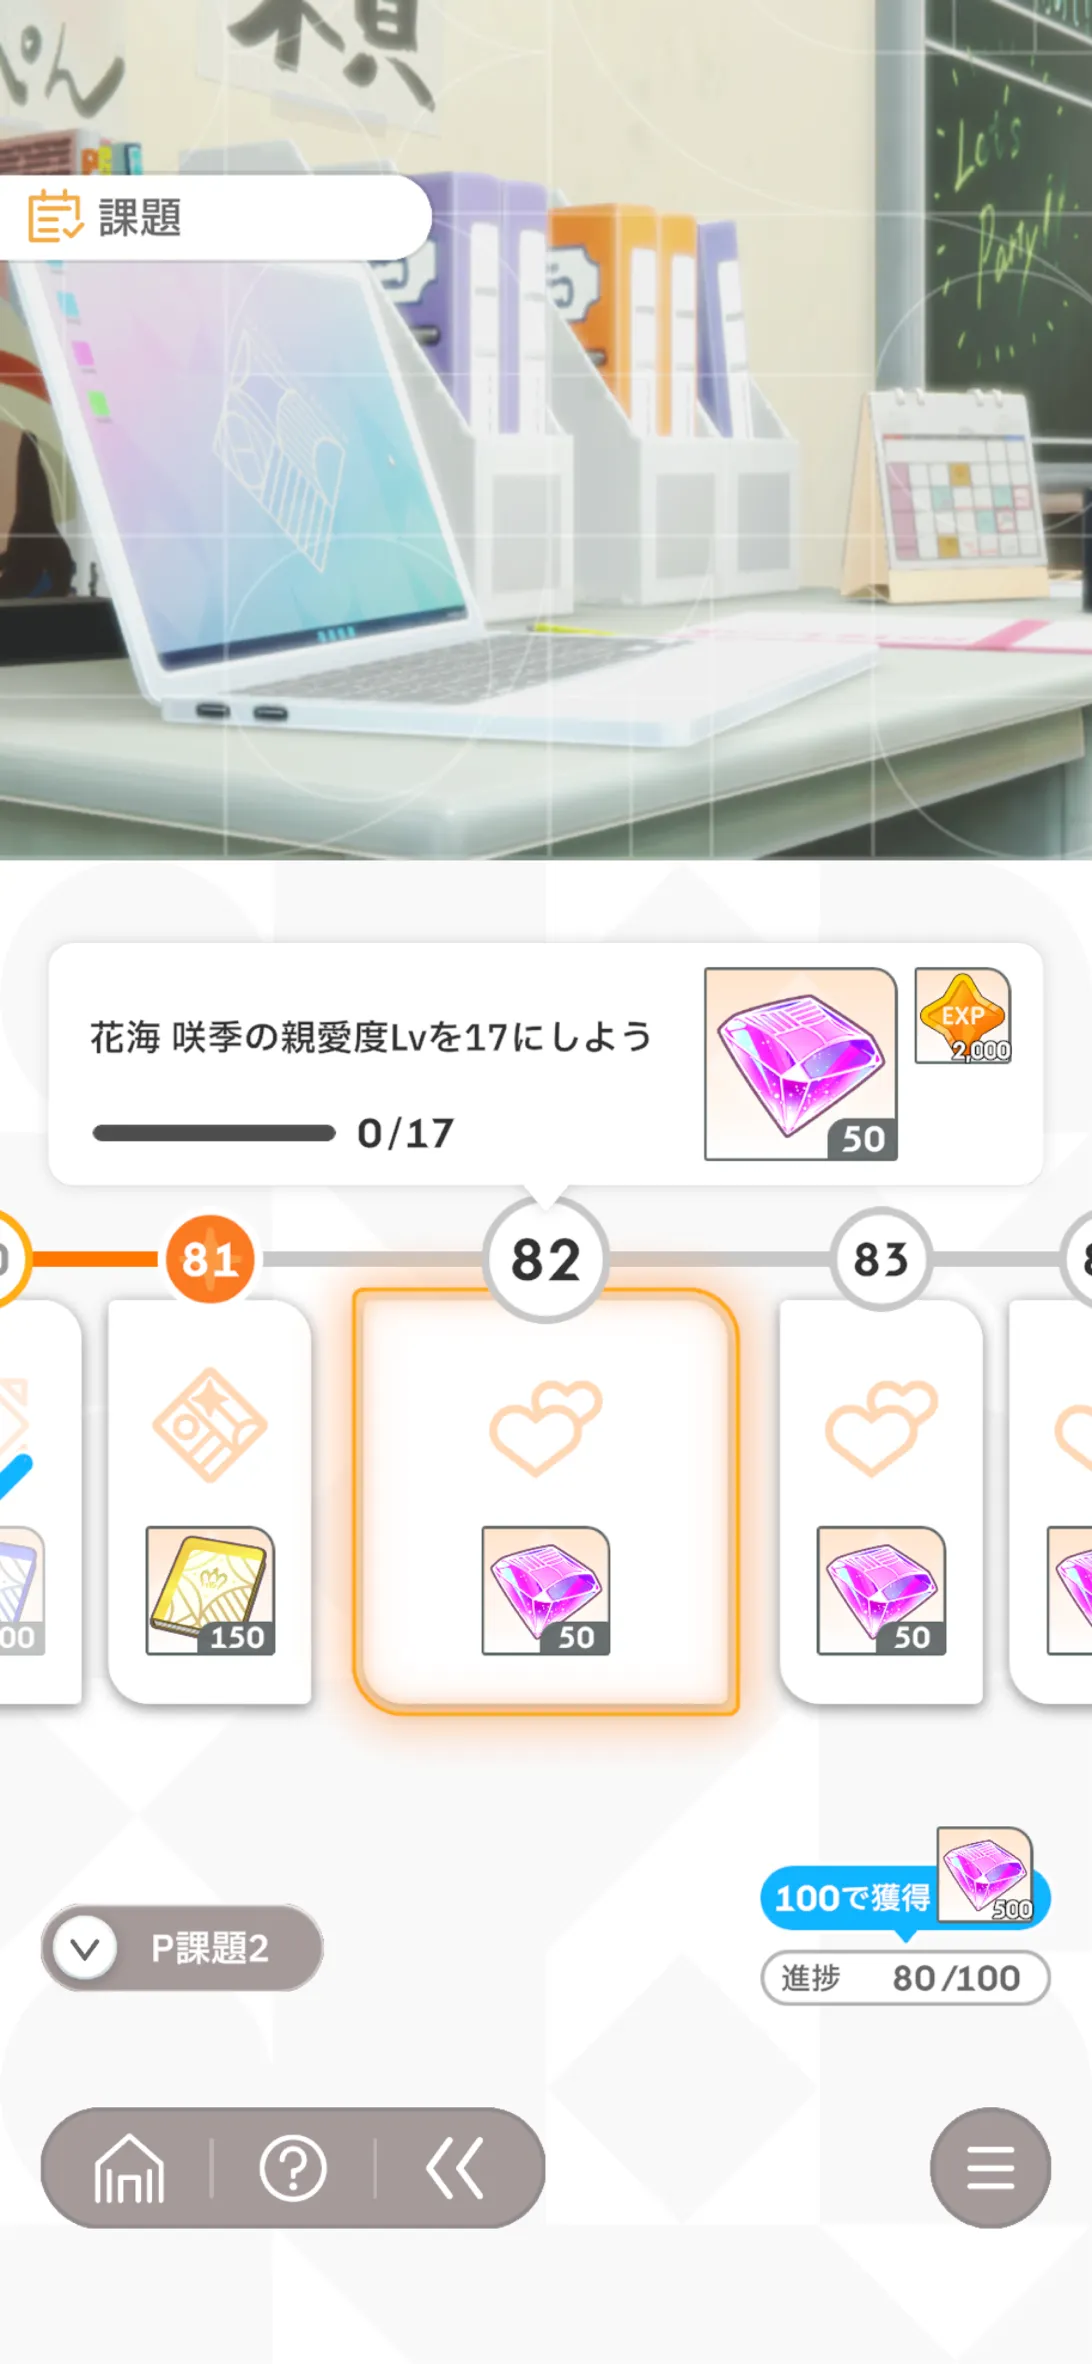Open the hamburger menu button
The image size is (1092, 2364).
[x=990, y=2168]
